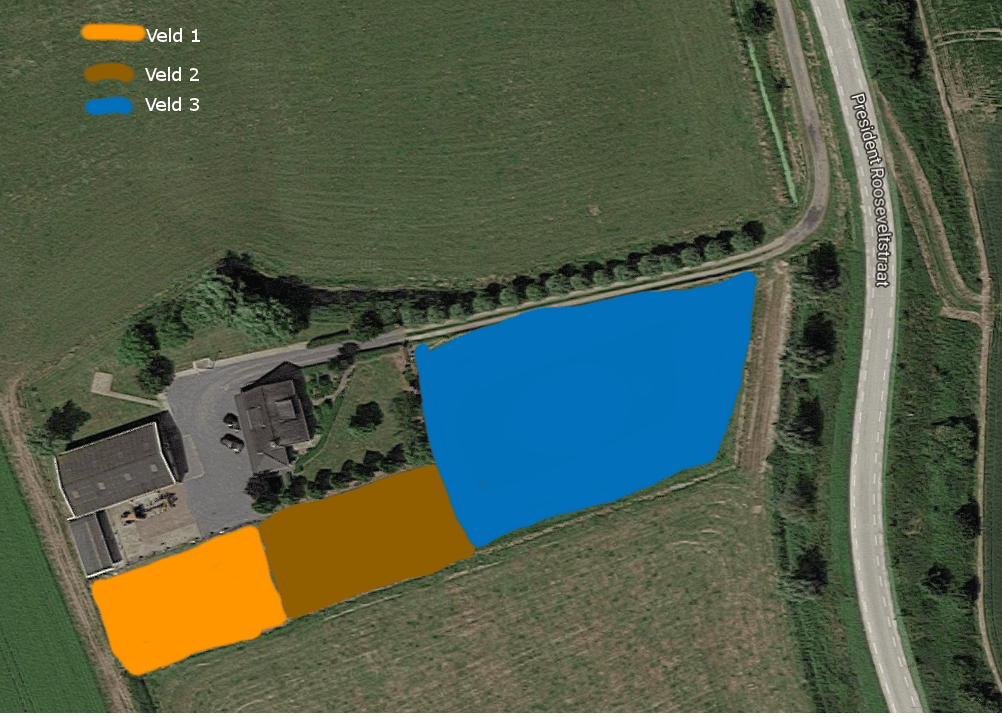Click the brown Veld 2 legend swatch

(x=109, y=73)
